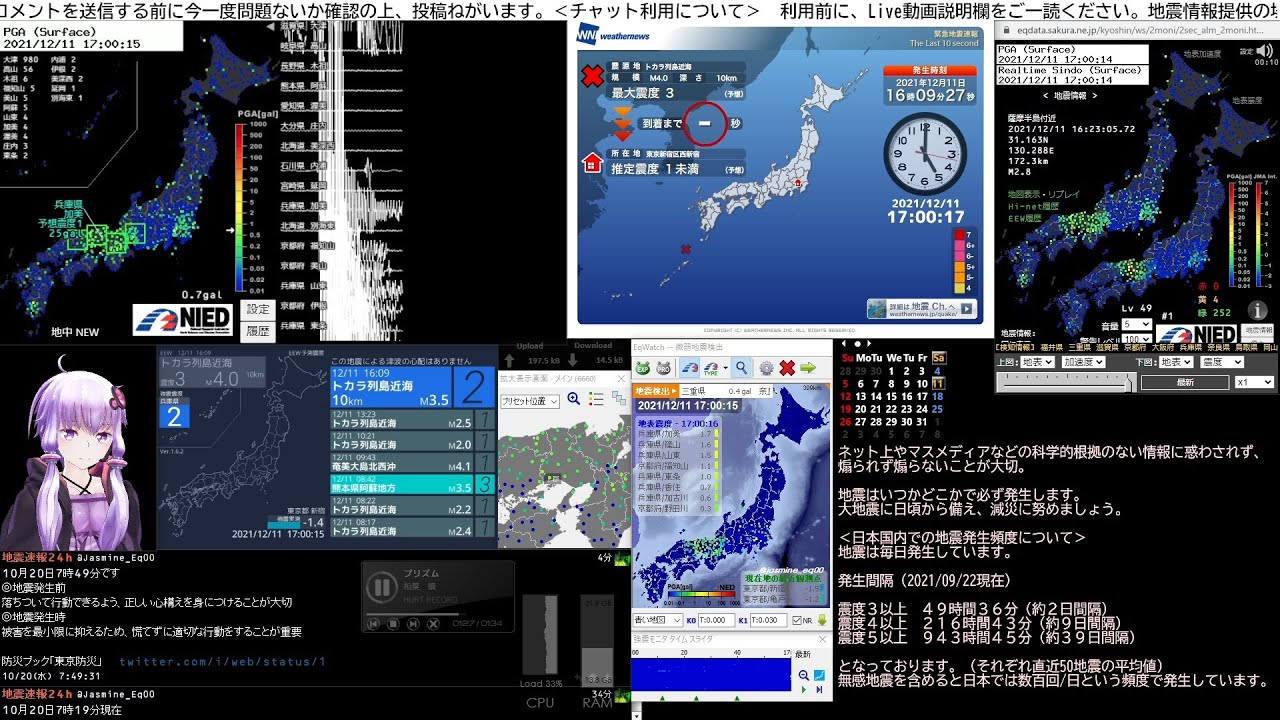The width and height of the screenshot is (1280, 720).
Task: Click the red X icon in EqWatch toolbar
Action: 787,368
